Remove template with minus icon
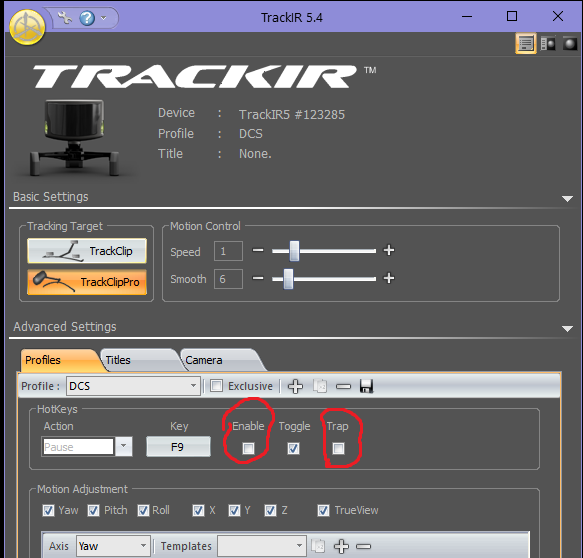Image resolution: width=583 pixels, height=558 pixels. coord(363,546)
